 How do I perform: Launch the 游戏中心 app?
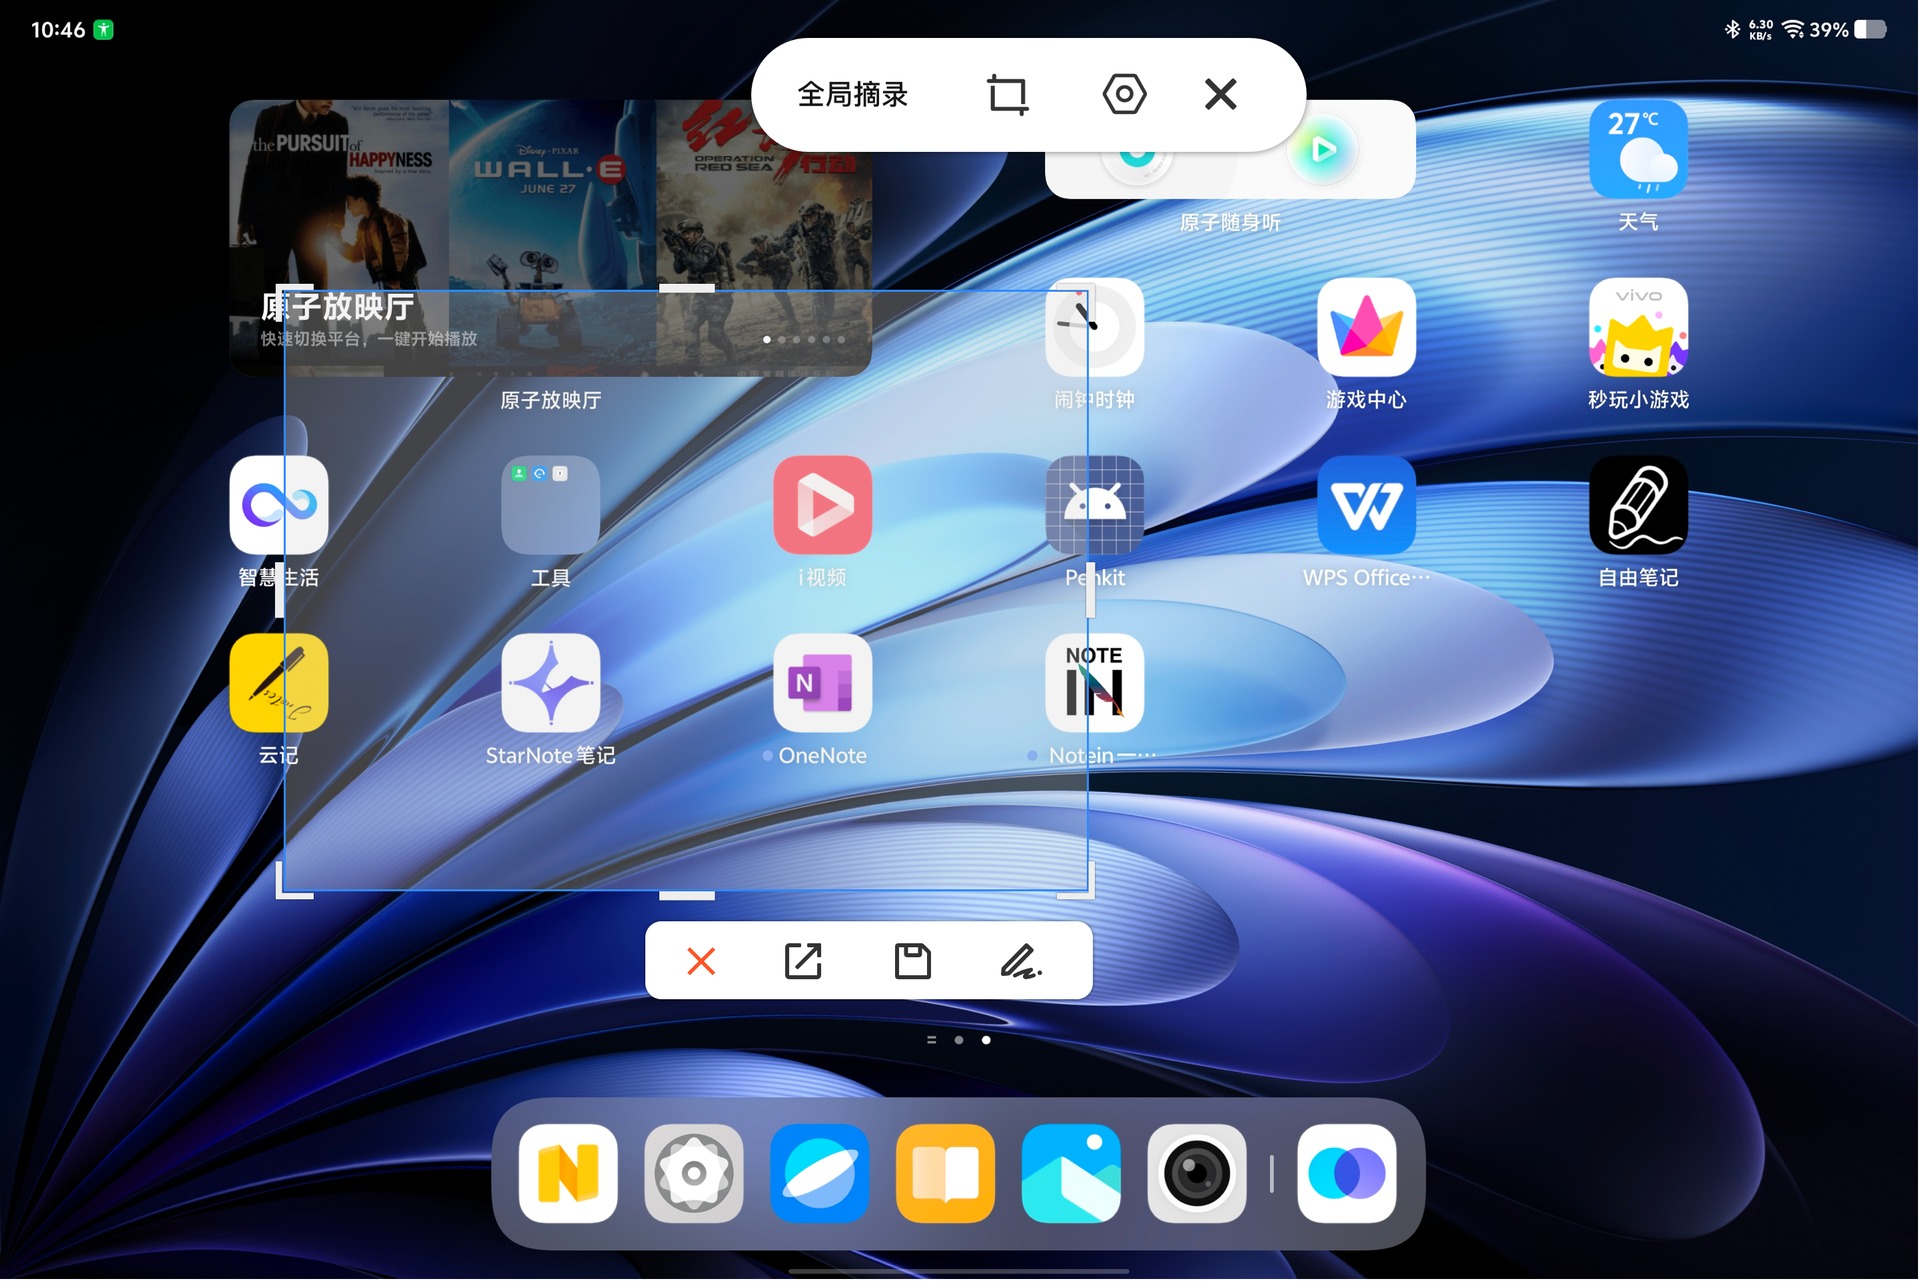click(1366, 327)
